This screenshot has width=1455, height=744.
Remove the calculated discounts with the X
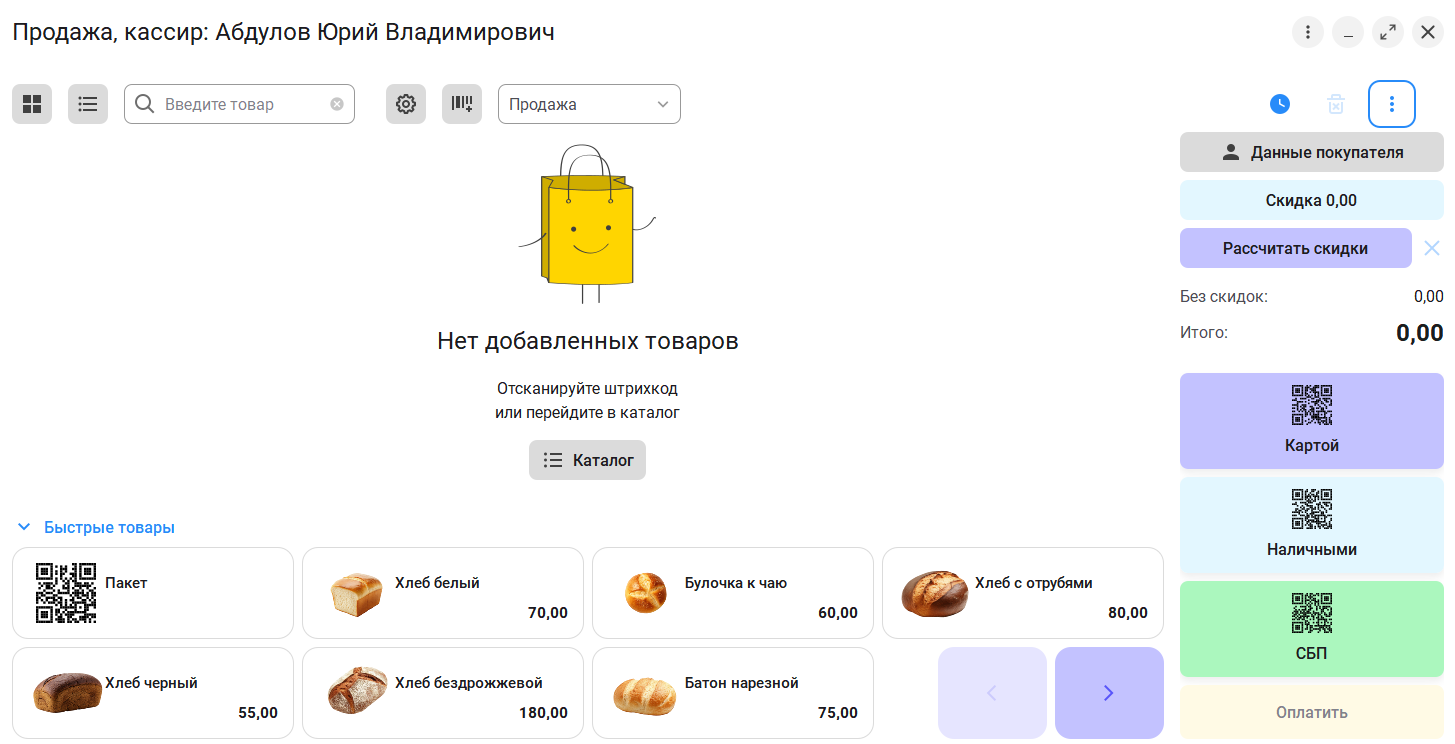1432,248
